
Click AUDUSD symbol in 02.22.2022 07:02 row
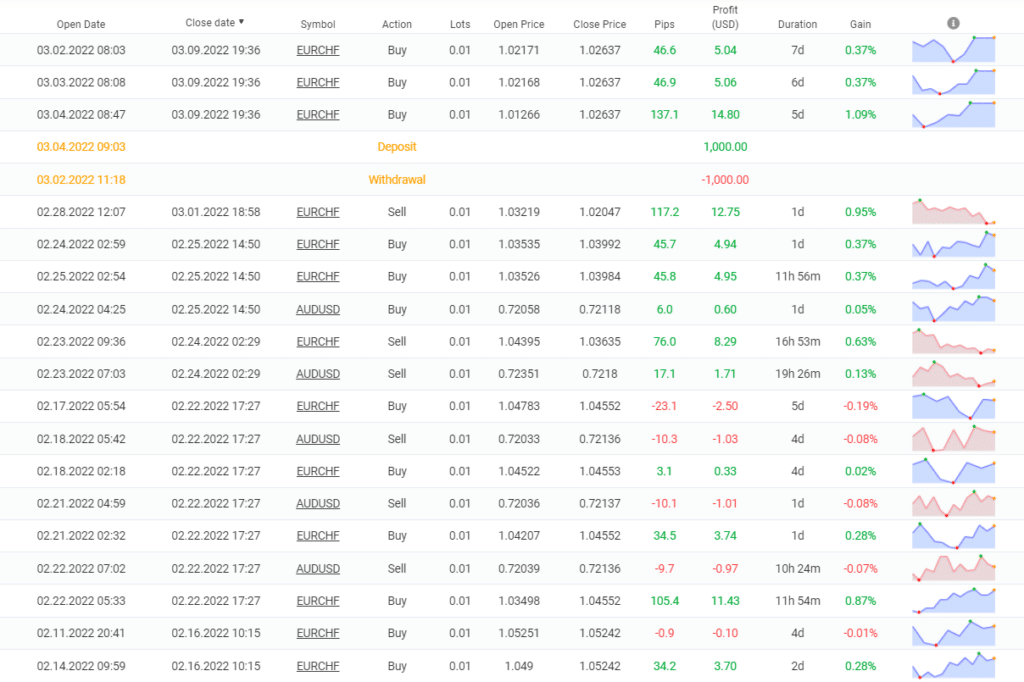pos(318,569)
